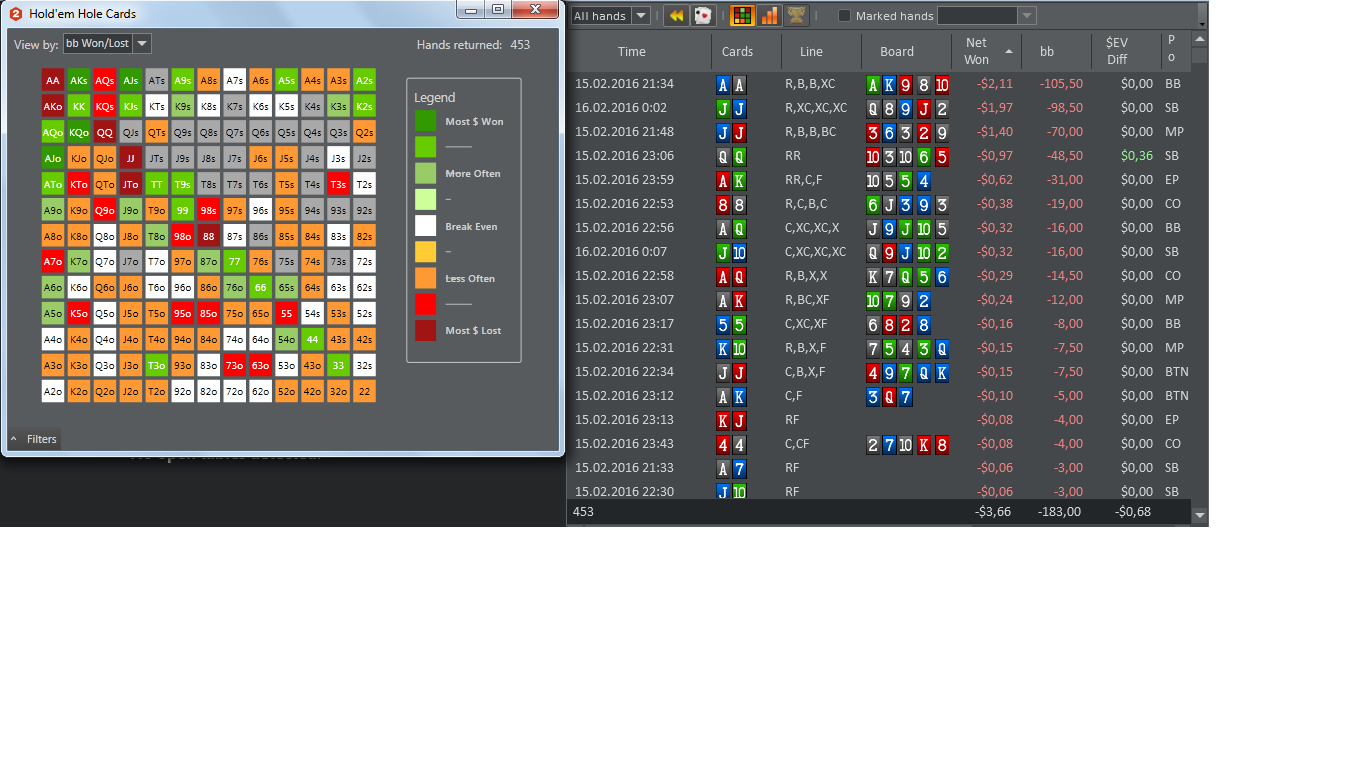This screenshot has height=768, width=1366.
Task: Open the orange bar chart icon
Action: coord(769,16)
